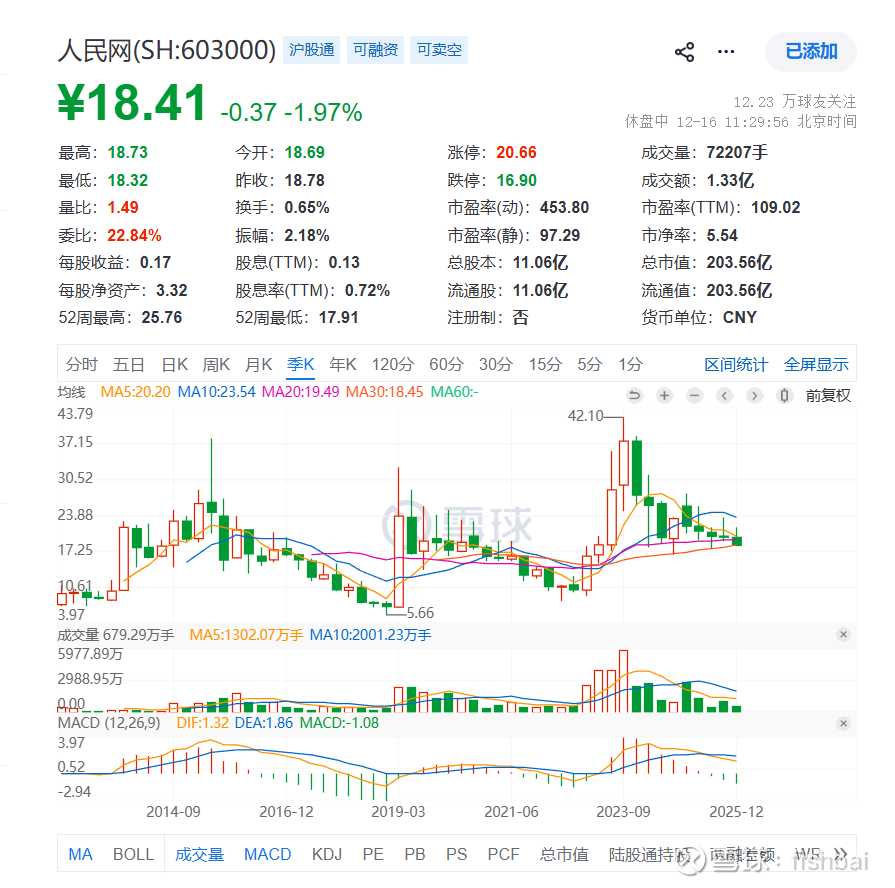Click the 52周最高 value 25.76
The height and width of the screenshot is (888, 895).
point(162,317)
